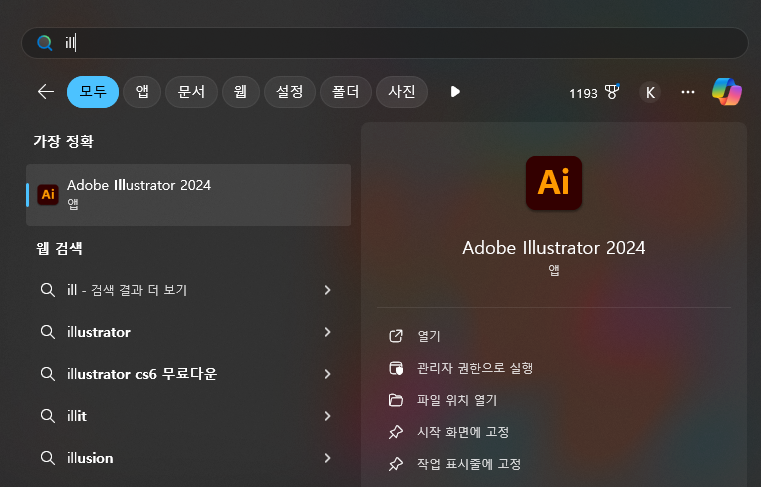Switch to the 사진 filter tab

pyautogui.click(x=402, y=92)
